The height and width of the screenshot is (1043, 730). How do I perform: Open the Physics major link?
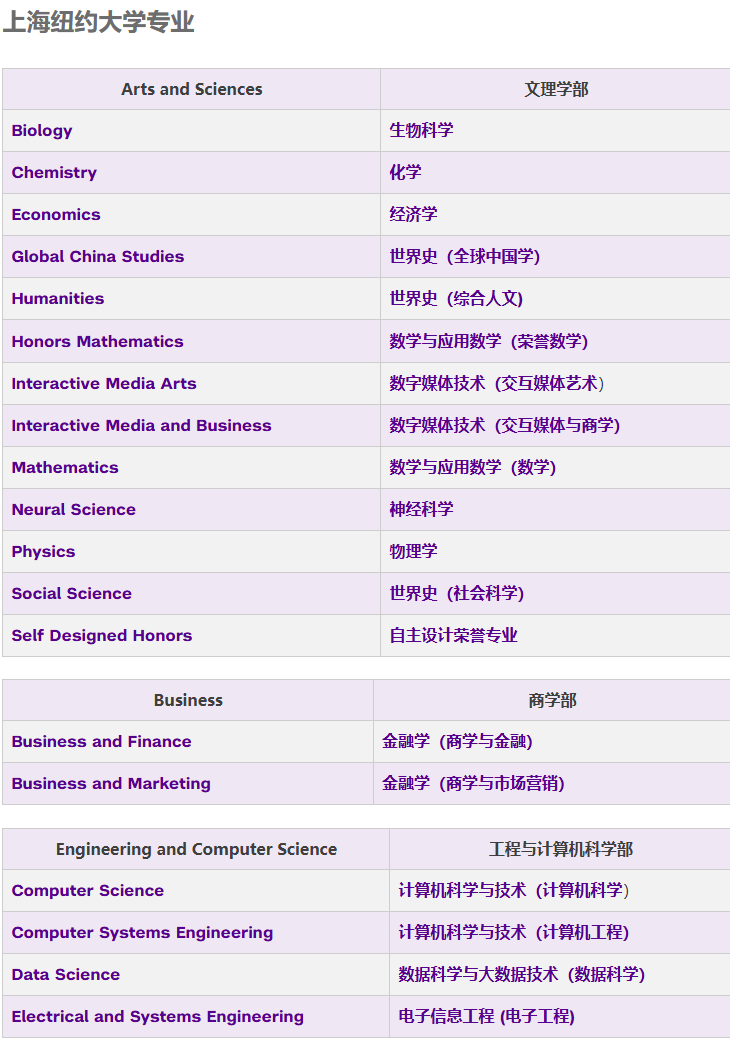coord(43,551)
